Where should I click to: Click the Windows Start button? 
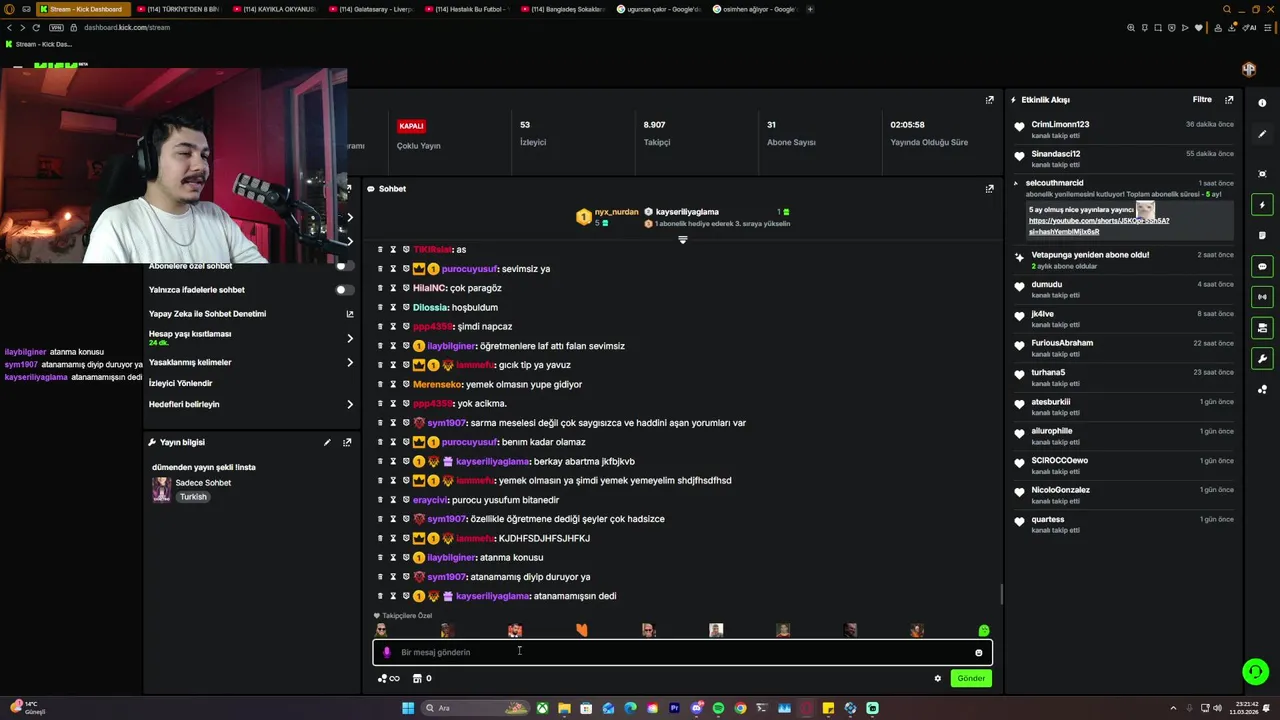408,708
